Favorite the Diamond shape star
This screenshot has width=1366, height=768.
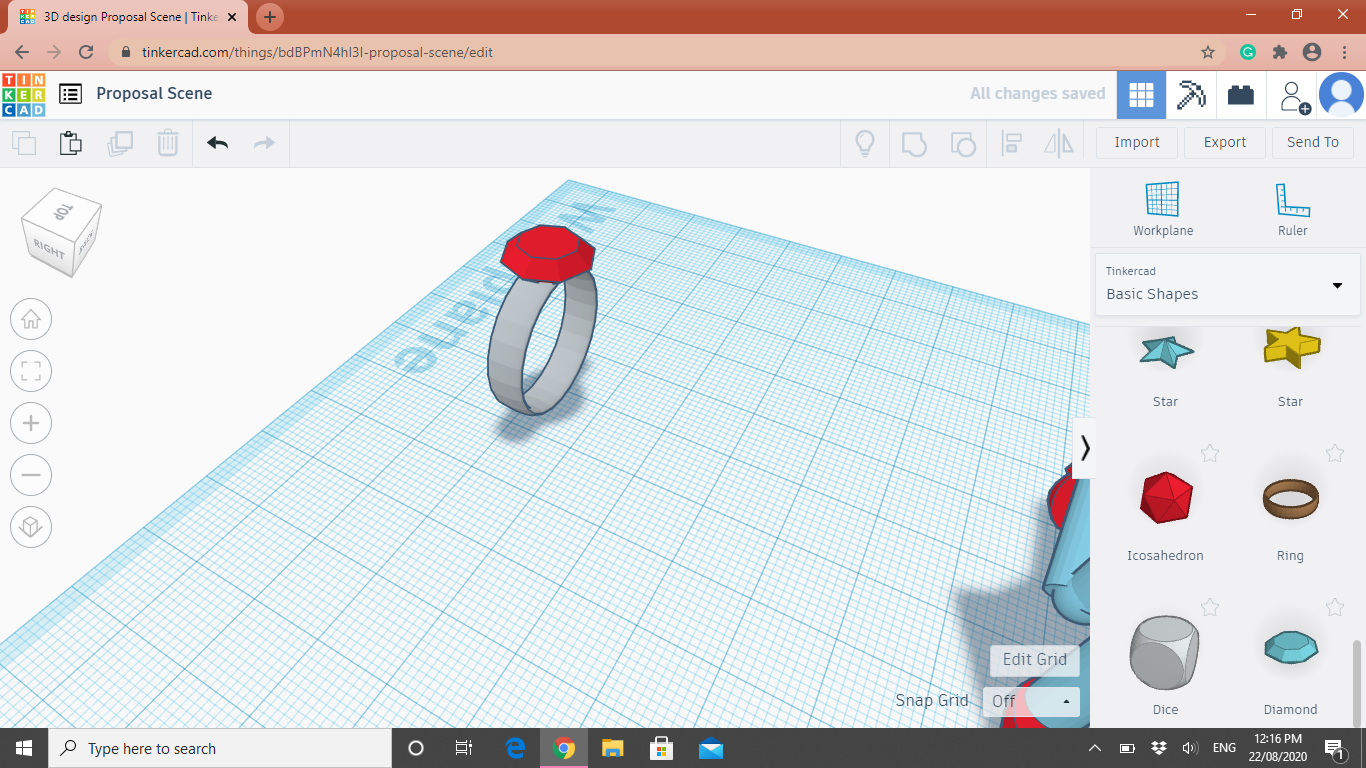1334,607
